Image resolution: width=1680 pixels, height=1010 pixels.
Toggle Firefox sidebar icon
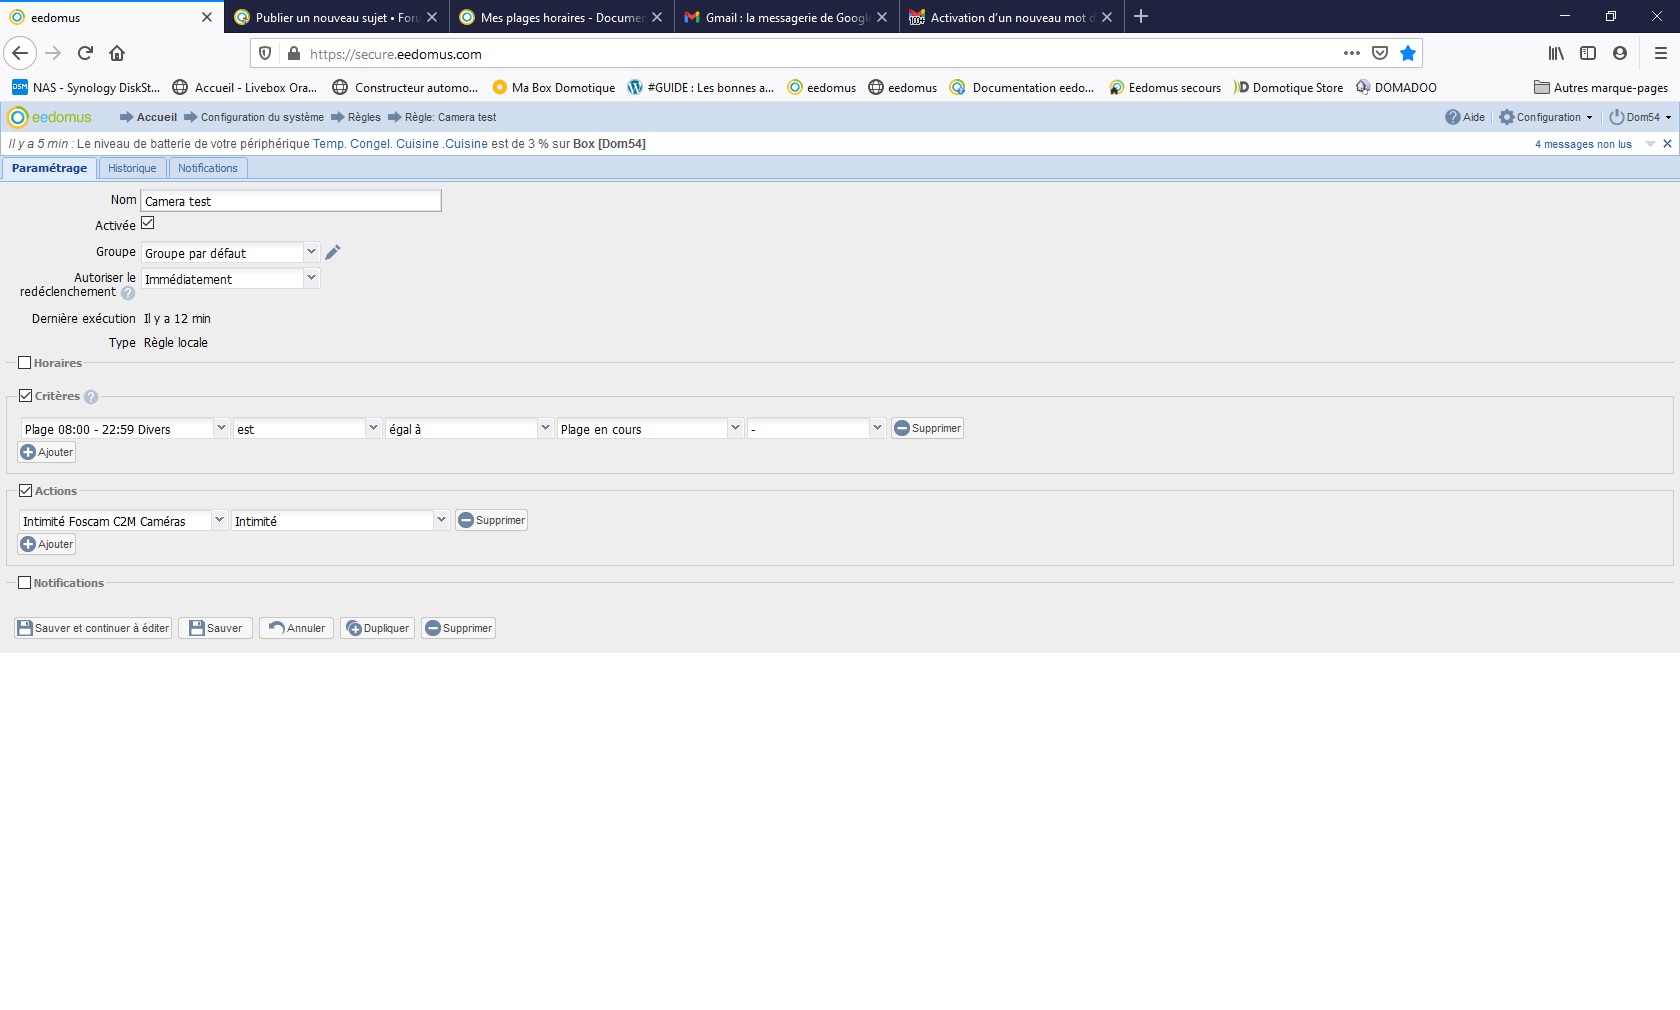1588,53
